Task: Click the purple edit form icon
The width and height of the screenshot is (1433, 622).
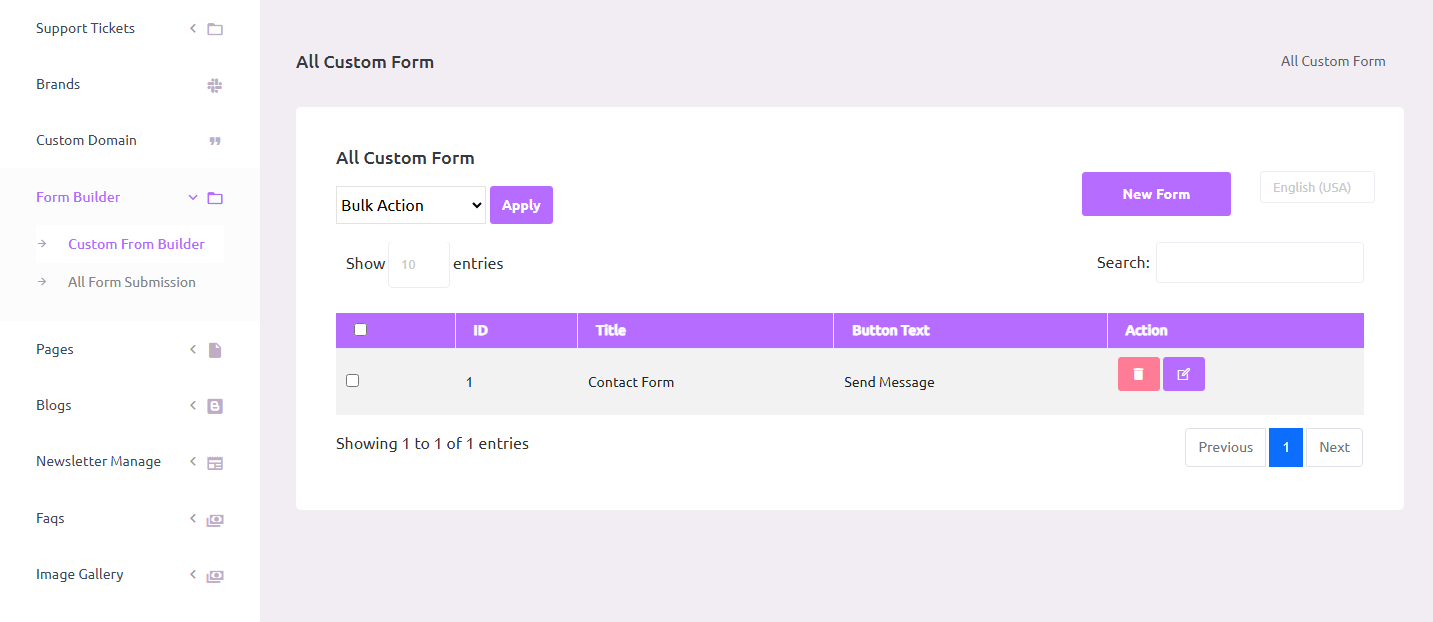Action: coord(1183,374)
